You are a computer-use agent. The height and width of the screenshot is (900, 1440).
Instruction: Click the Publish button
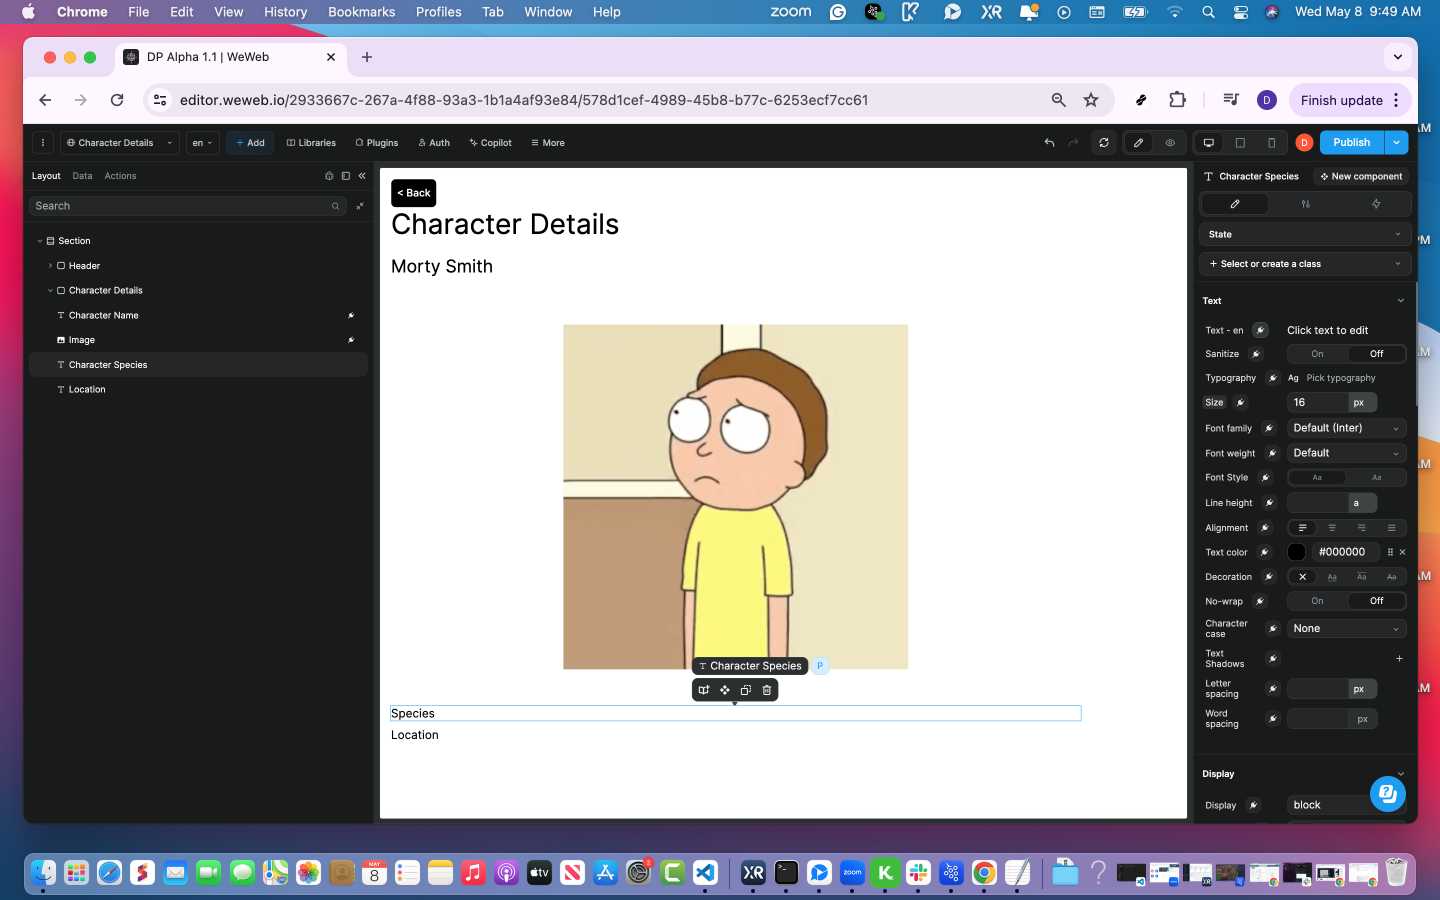[1352, 143]
